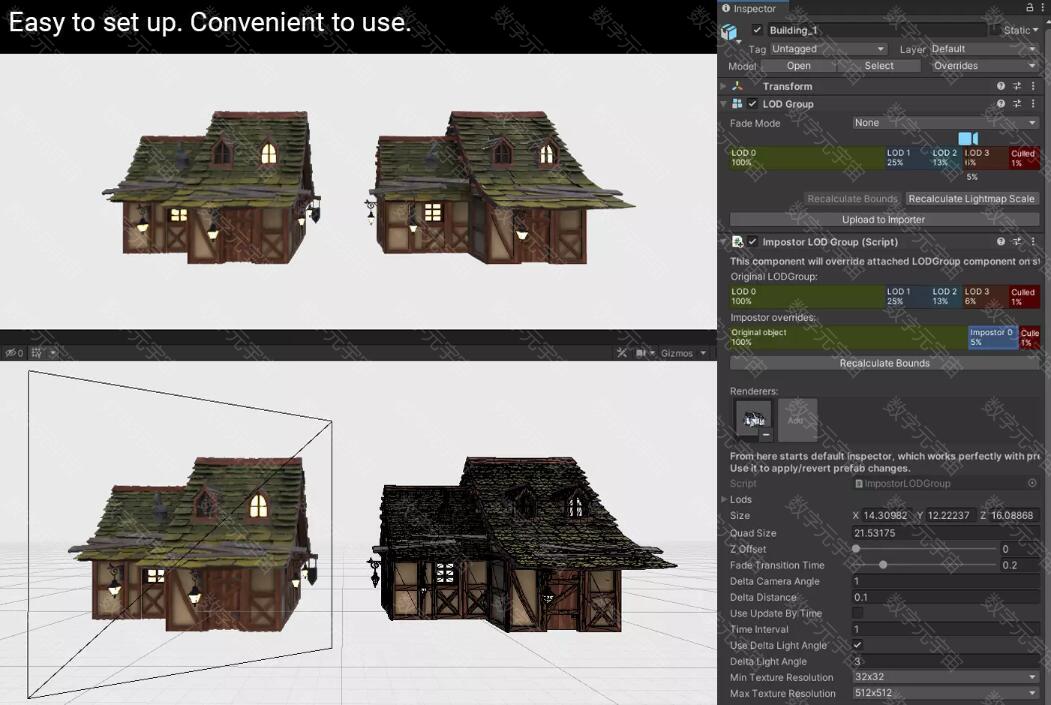The height and width of the screenshot is (705, 1051).
Task: Click the Inspector lock icon
Action: coord(1029,8)
